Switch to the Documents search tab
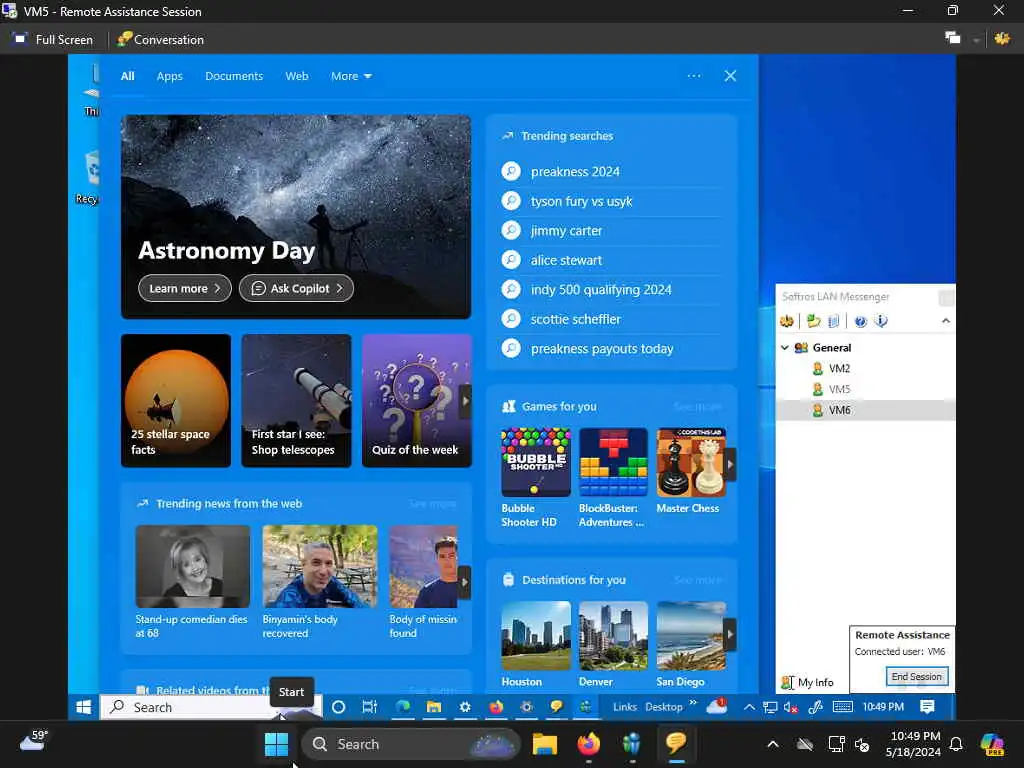This screenshot has width=1024, height=768. (x=234, y=76)
